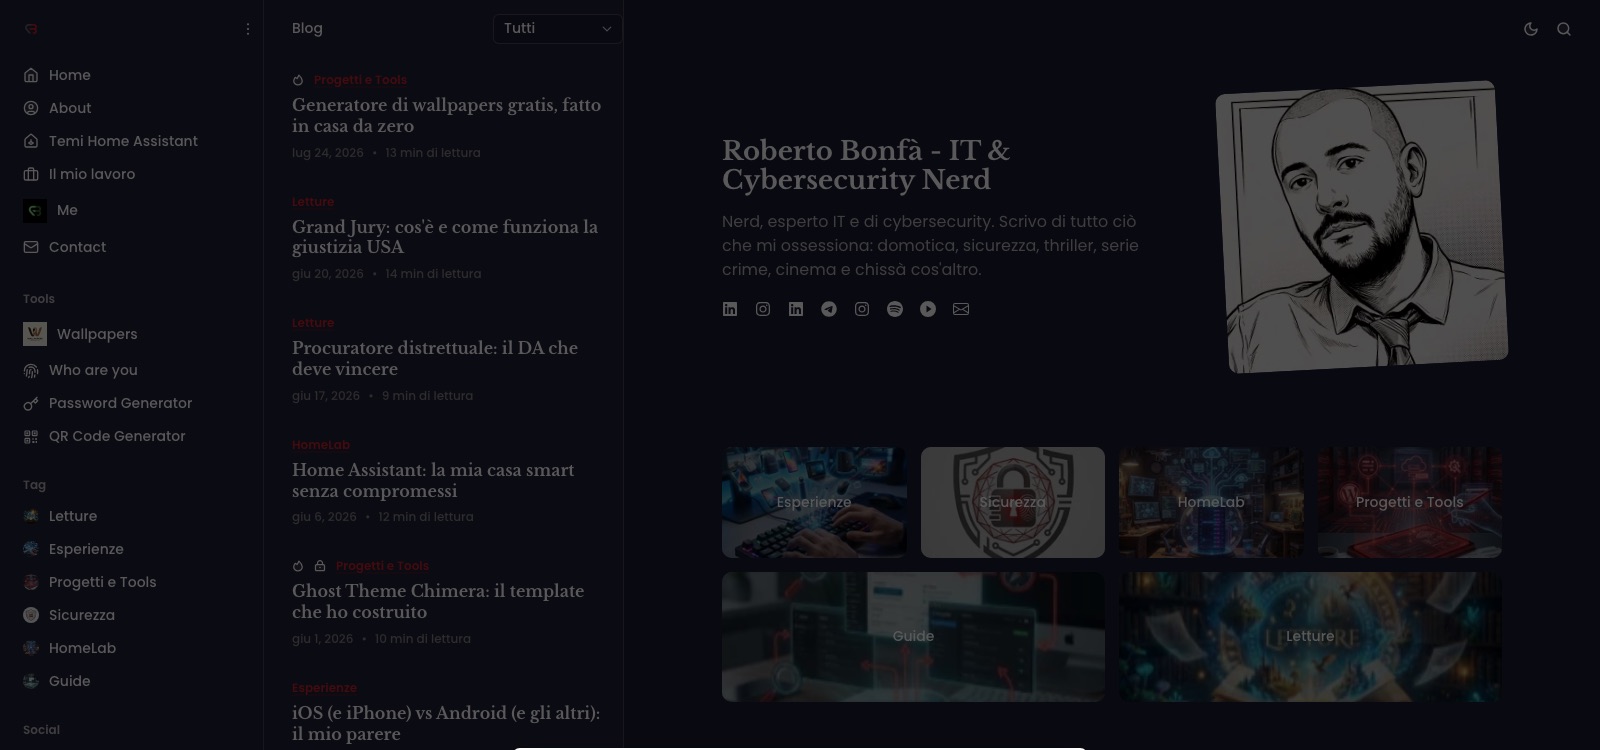Open the Esperienze category card
Screen dimensions: 1600x750
pyautogui.click(x=814, y=502)
